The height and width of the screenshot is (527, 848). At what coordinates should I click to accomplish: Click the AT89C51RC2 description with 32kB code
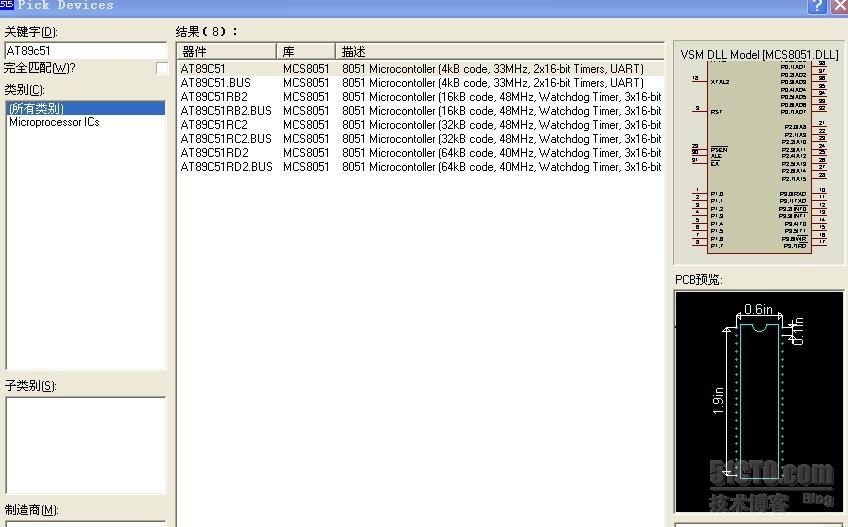501,125
